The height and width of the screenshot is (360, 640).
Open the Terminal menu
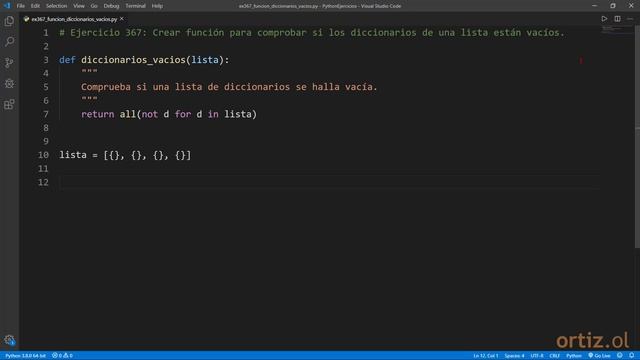pos(135,6)
